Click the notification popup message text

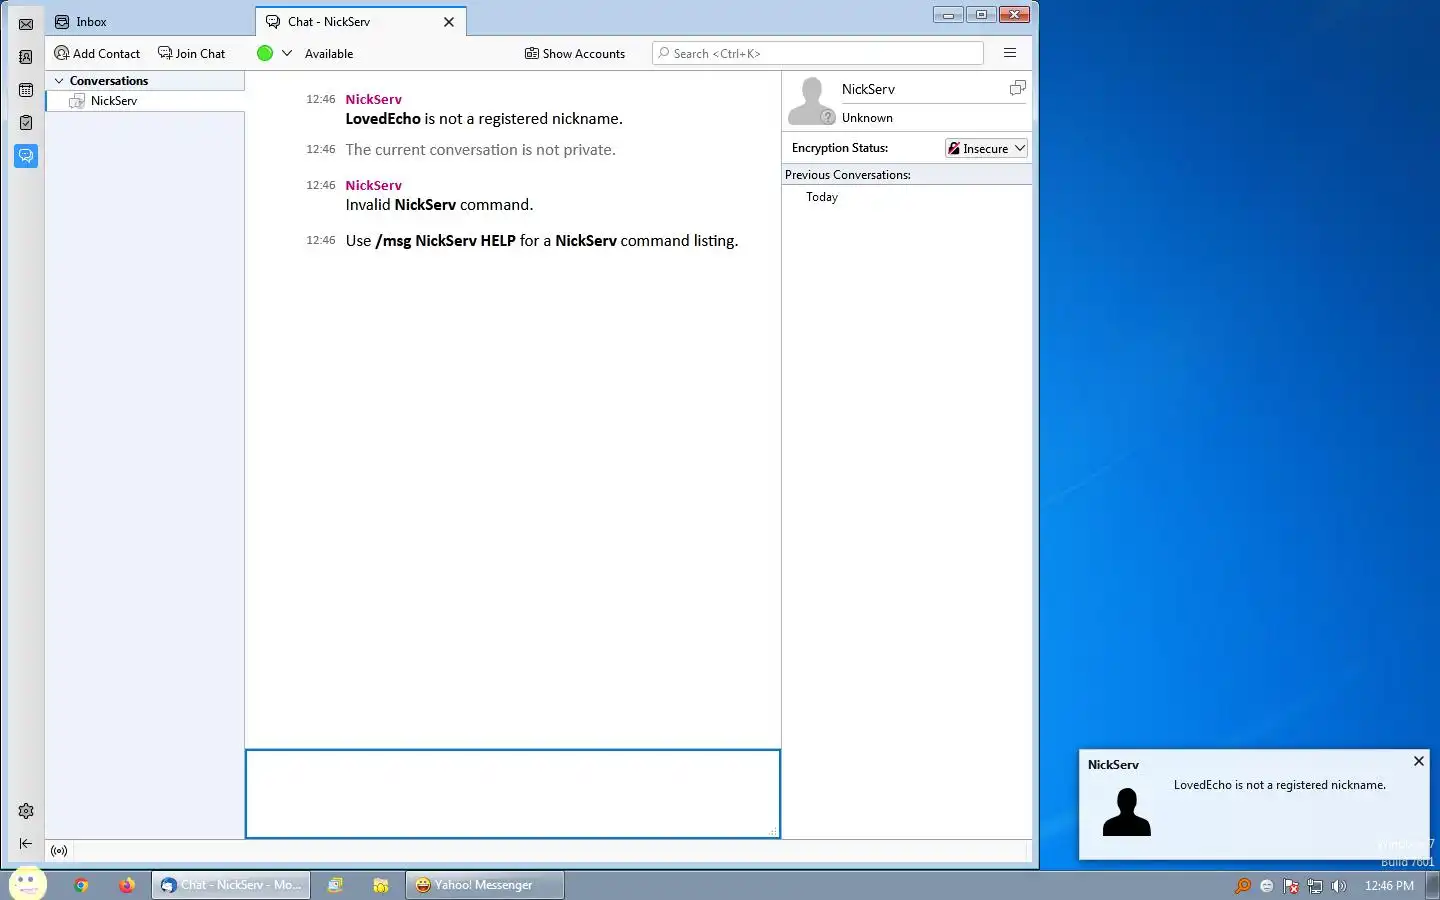point(1280,785)
